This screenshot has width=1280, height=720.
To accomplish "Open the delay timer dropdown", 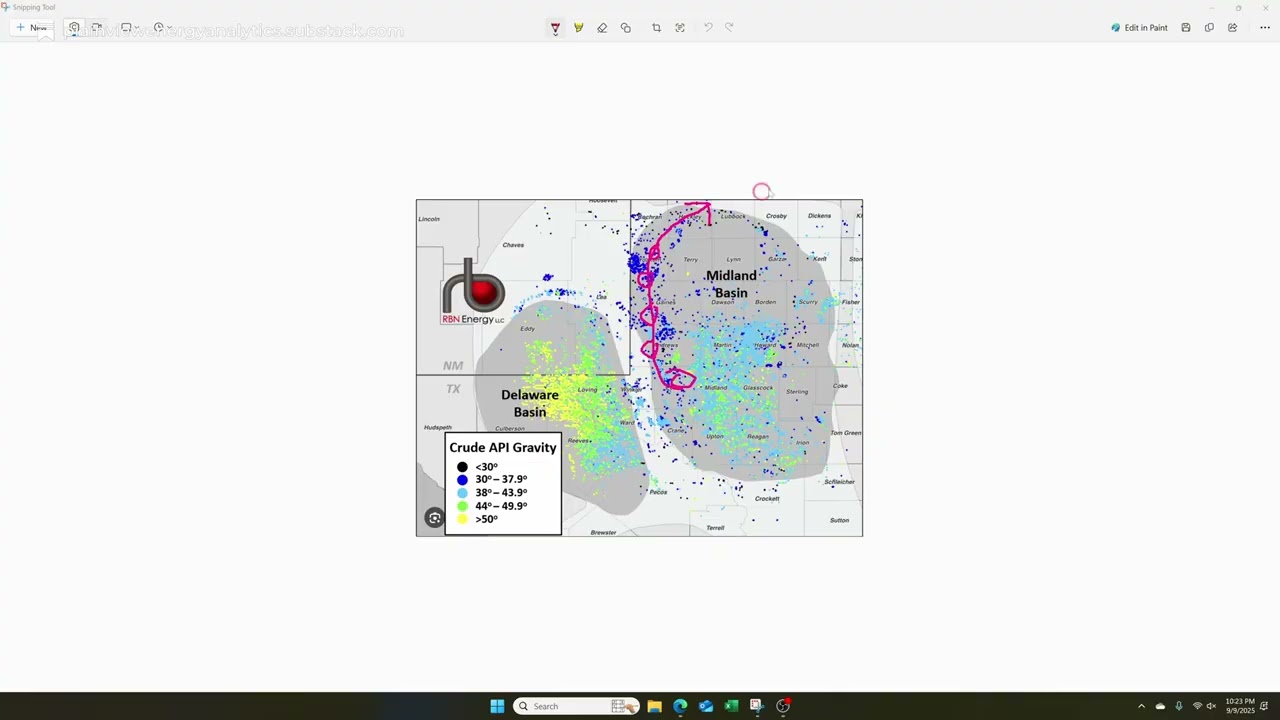I will (163, 28).
